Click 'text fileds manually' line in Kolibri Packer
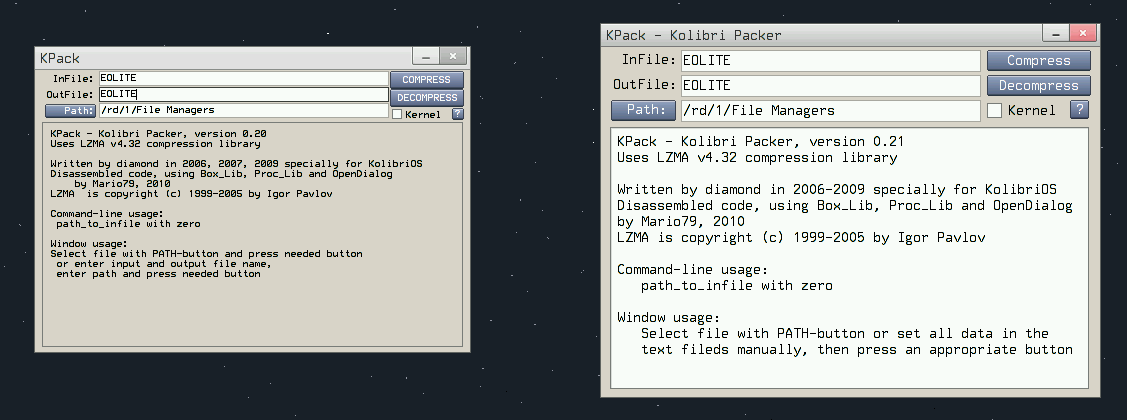This screenshot has width=1127, height=420. click(x=857, y=350)
